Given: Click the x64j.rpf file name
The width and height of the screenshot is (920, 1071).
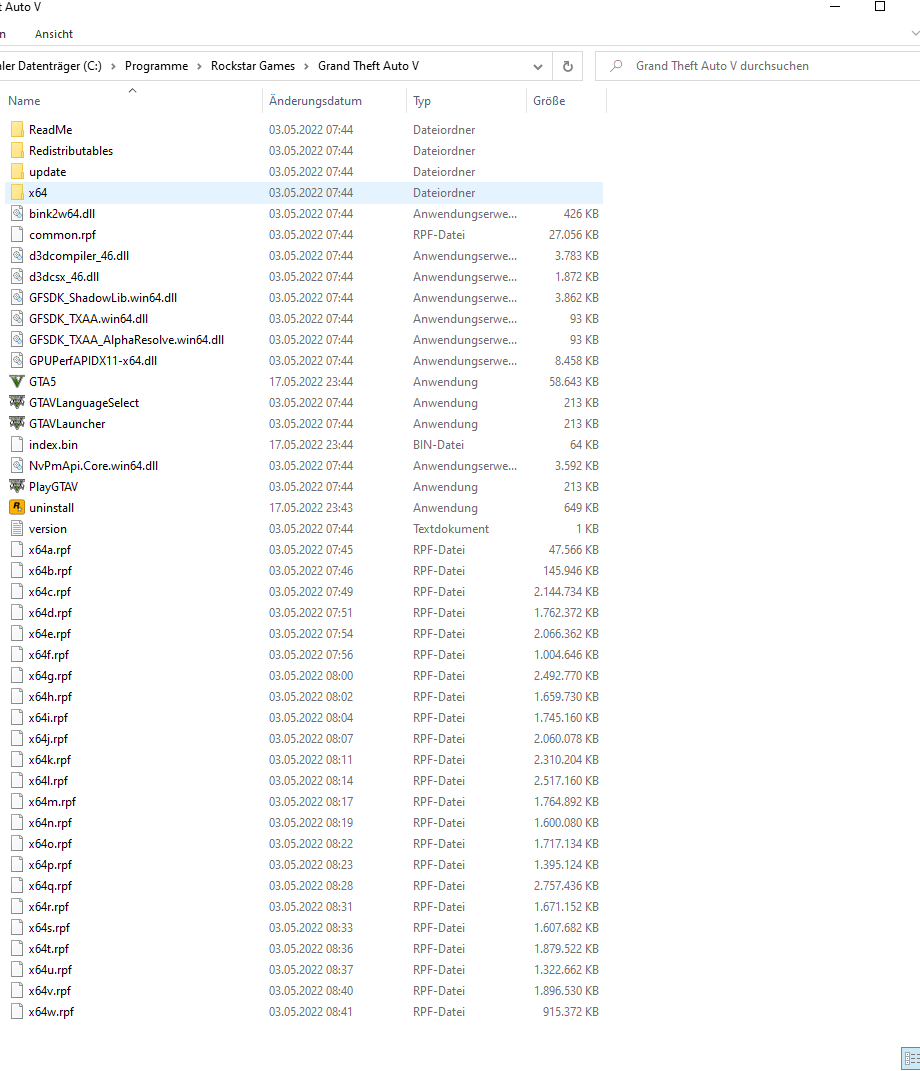Looking at the screenshot, I should (48, 738).
